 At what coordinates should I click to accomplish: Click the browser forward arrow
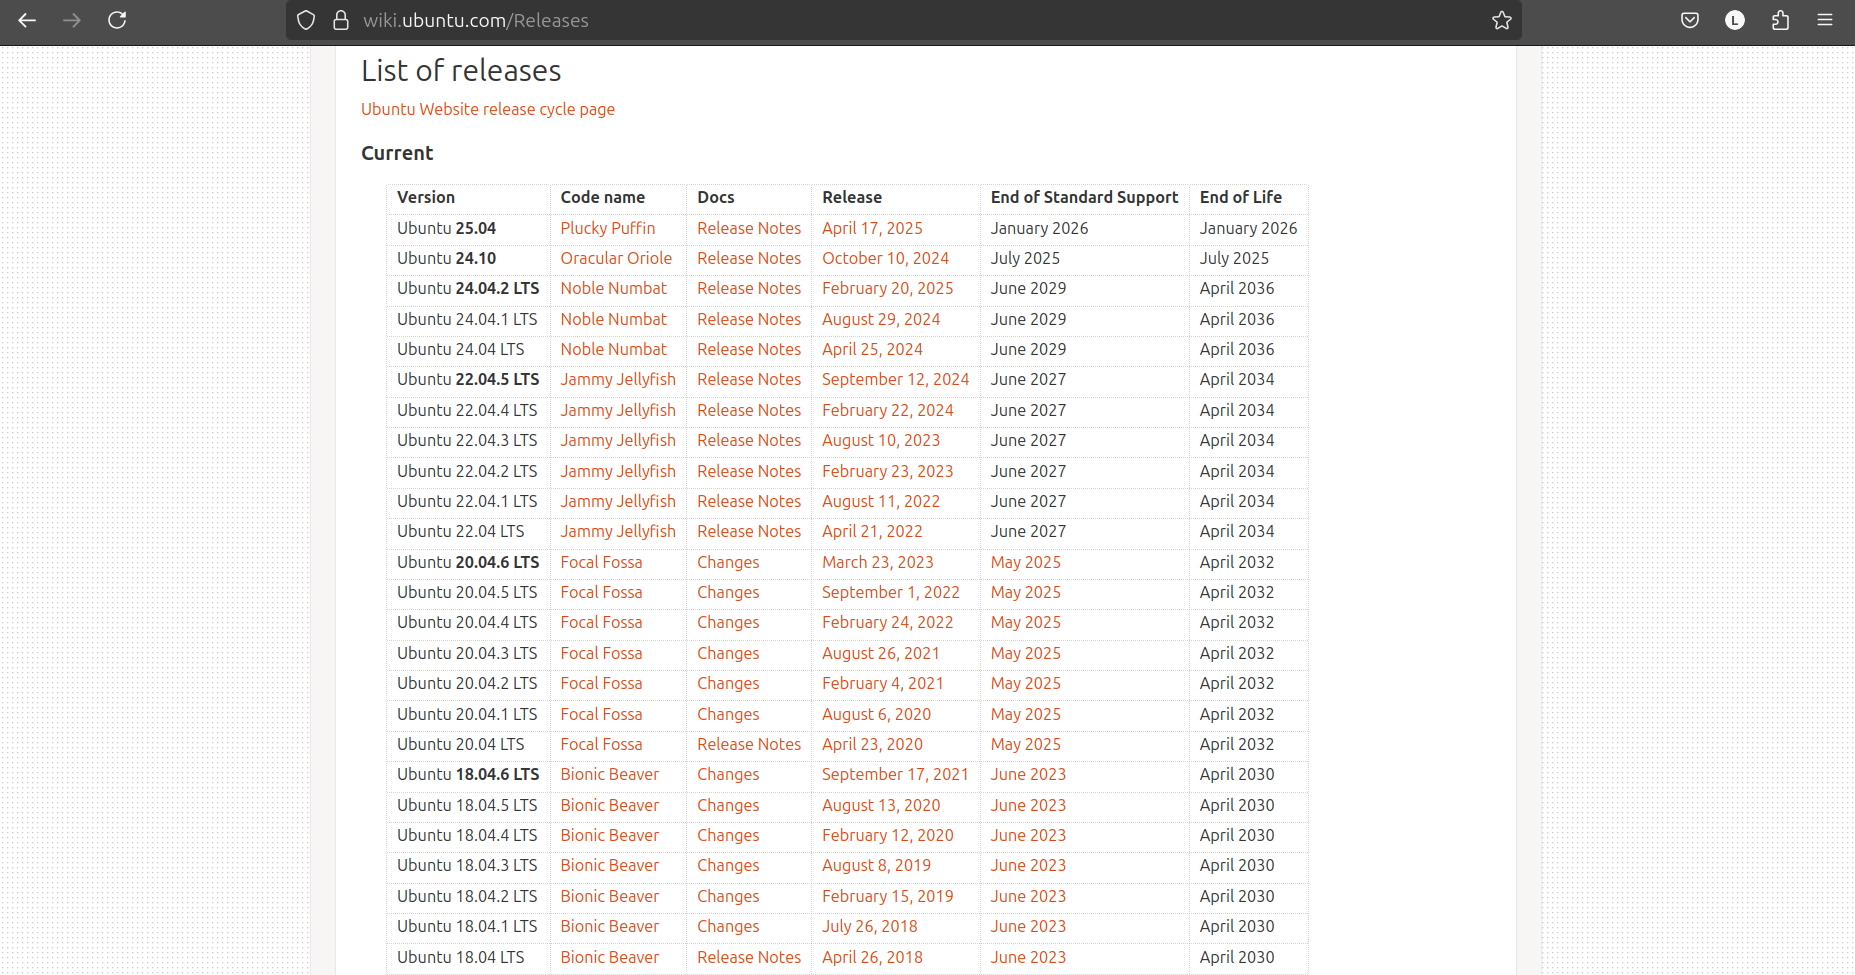[x=72, y=20]
